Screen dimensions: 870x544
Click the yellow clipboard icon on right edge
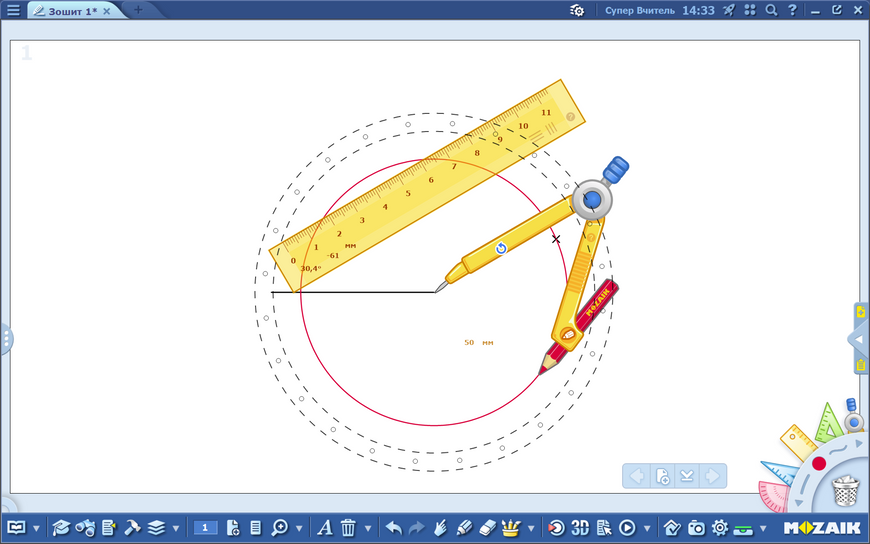pyautogui.click(x=861, y=365)
